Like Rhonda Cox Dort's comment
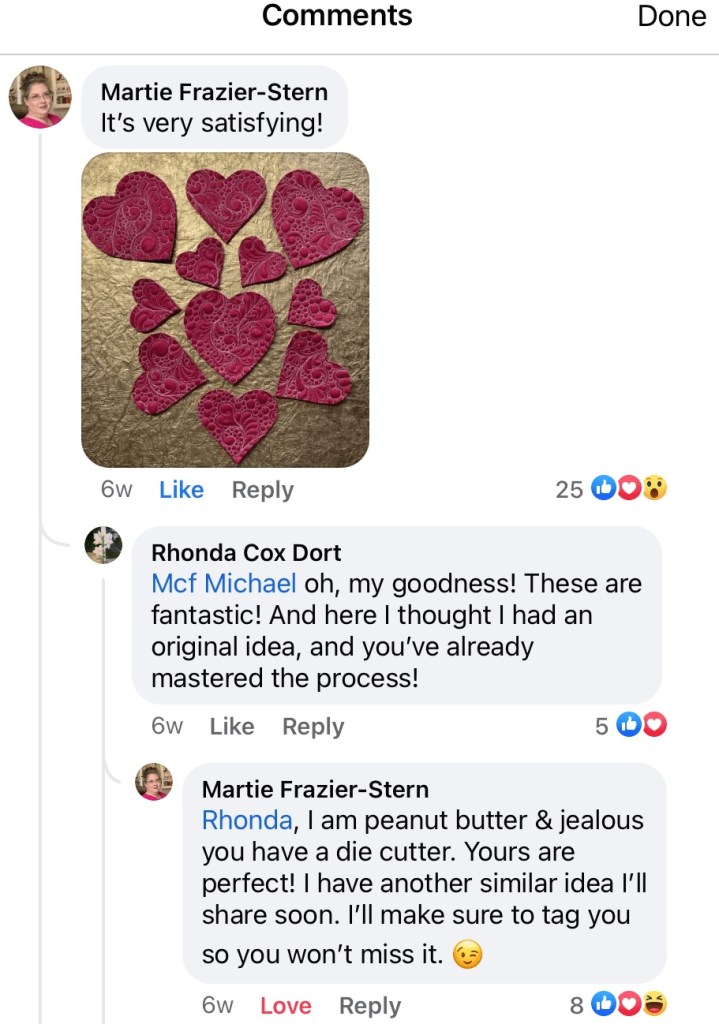Screen dimensions: 719x1024 232,727
